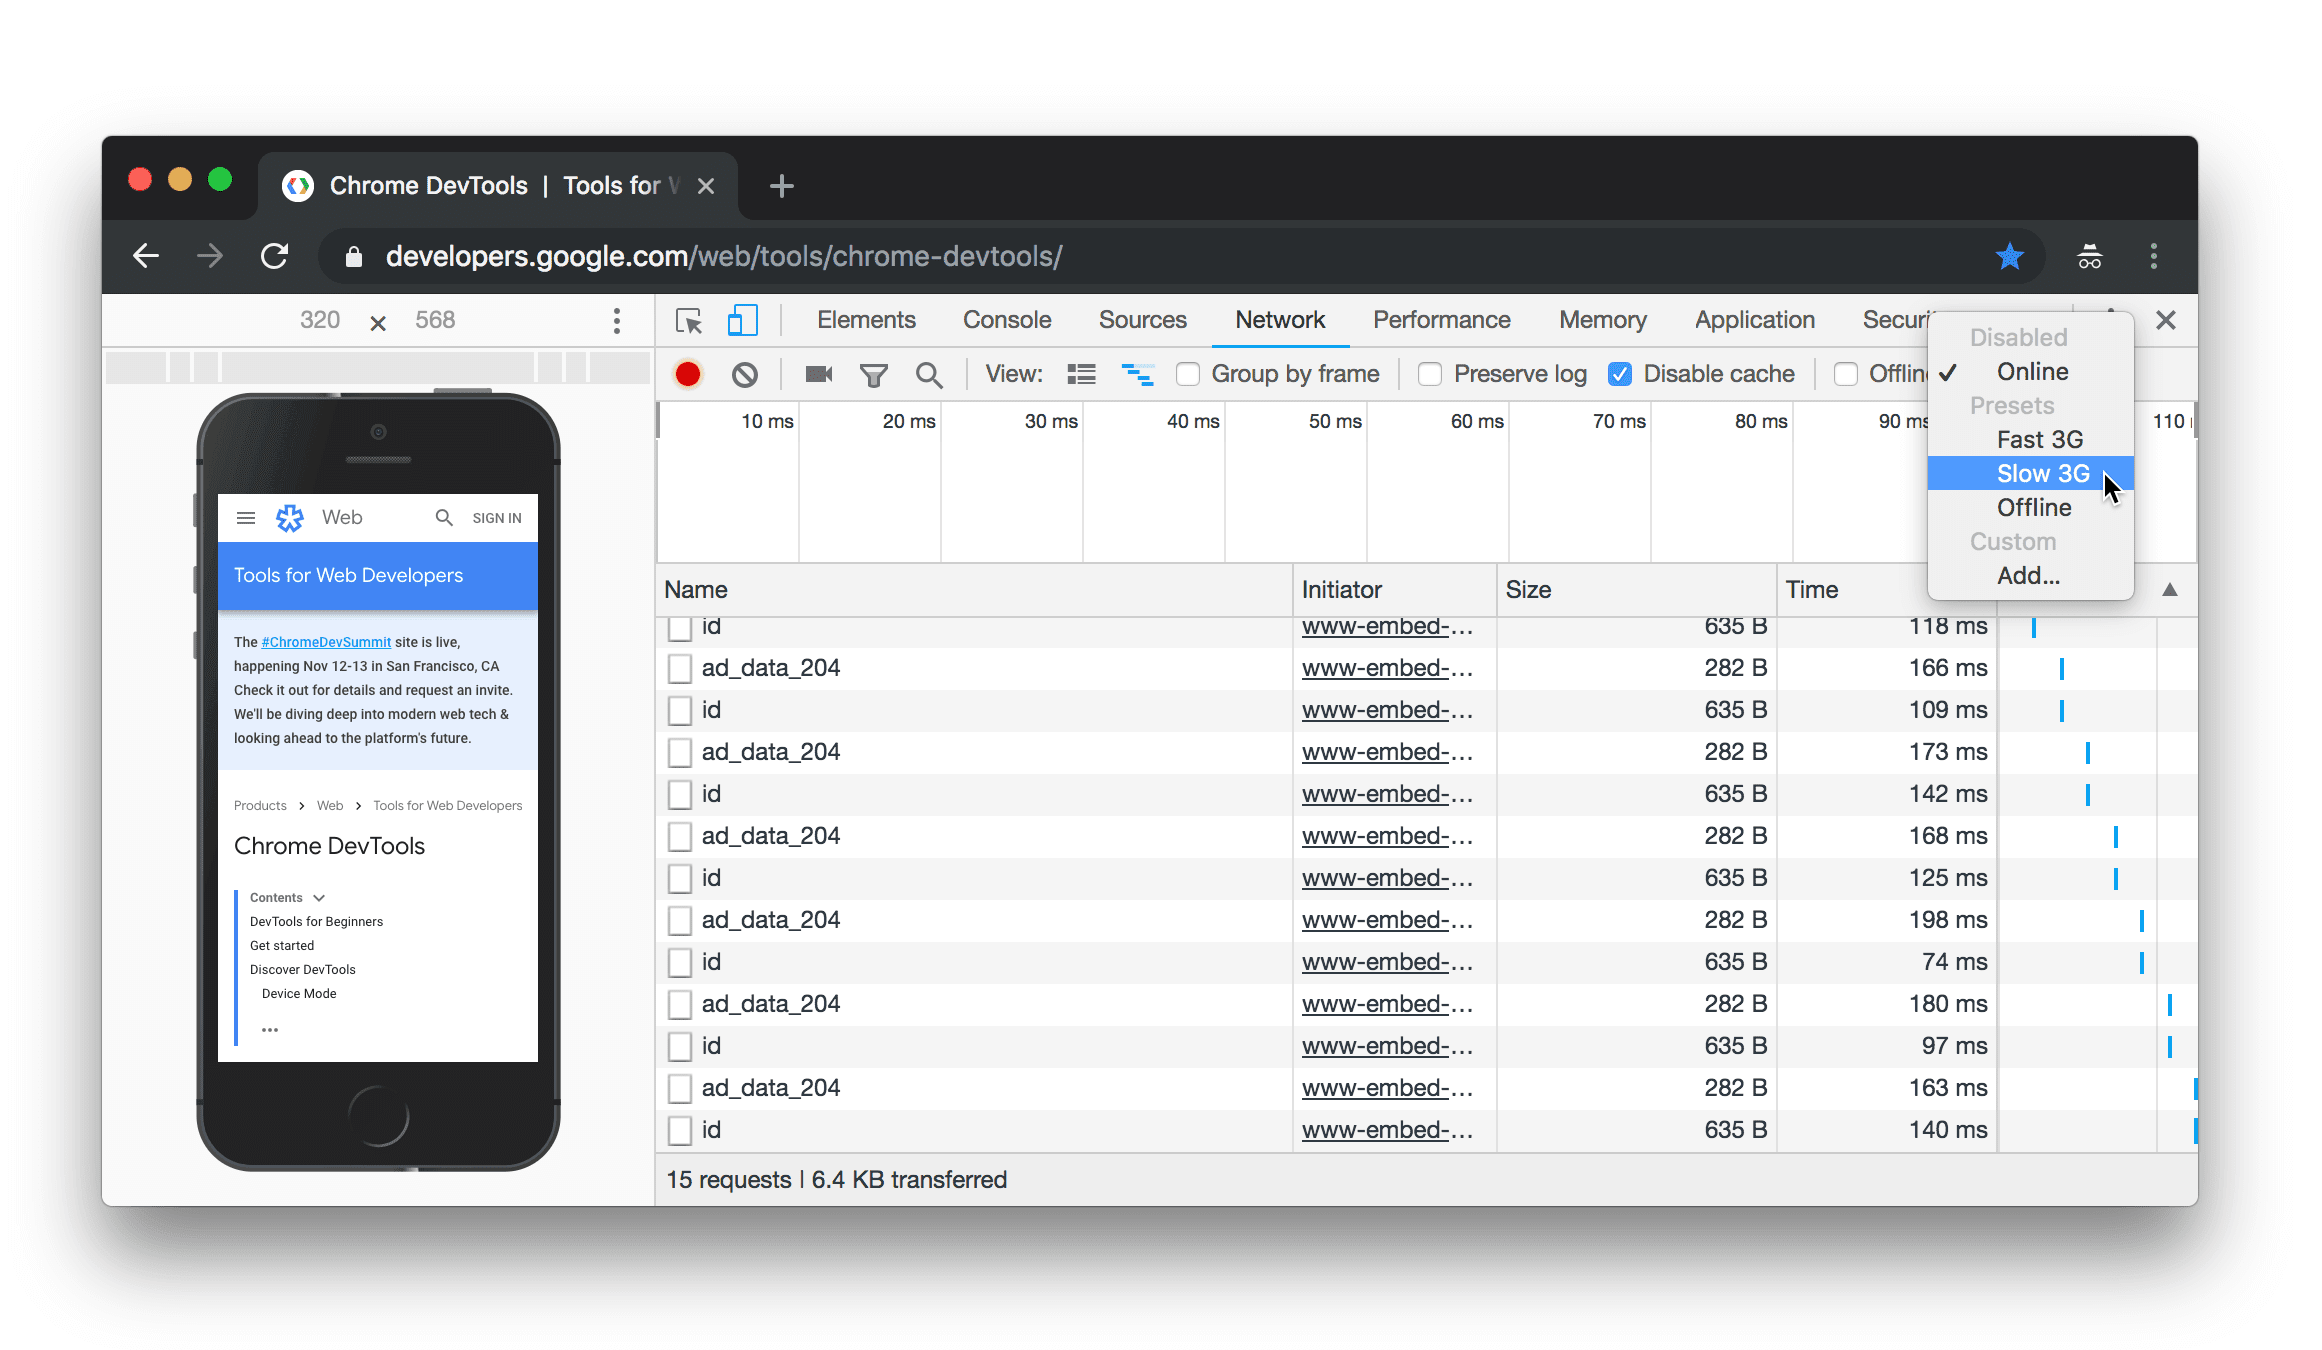
Task: Enable the Disable cache checkbox
Action: [1618, 373]
